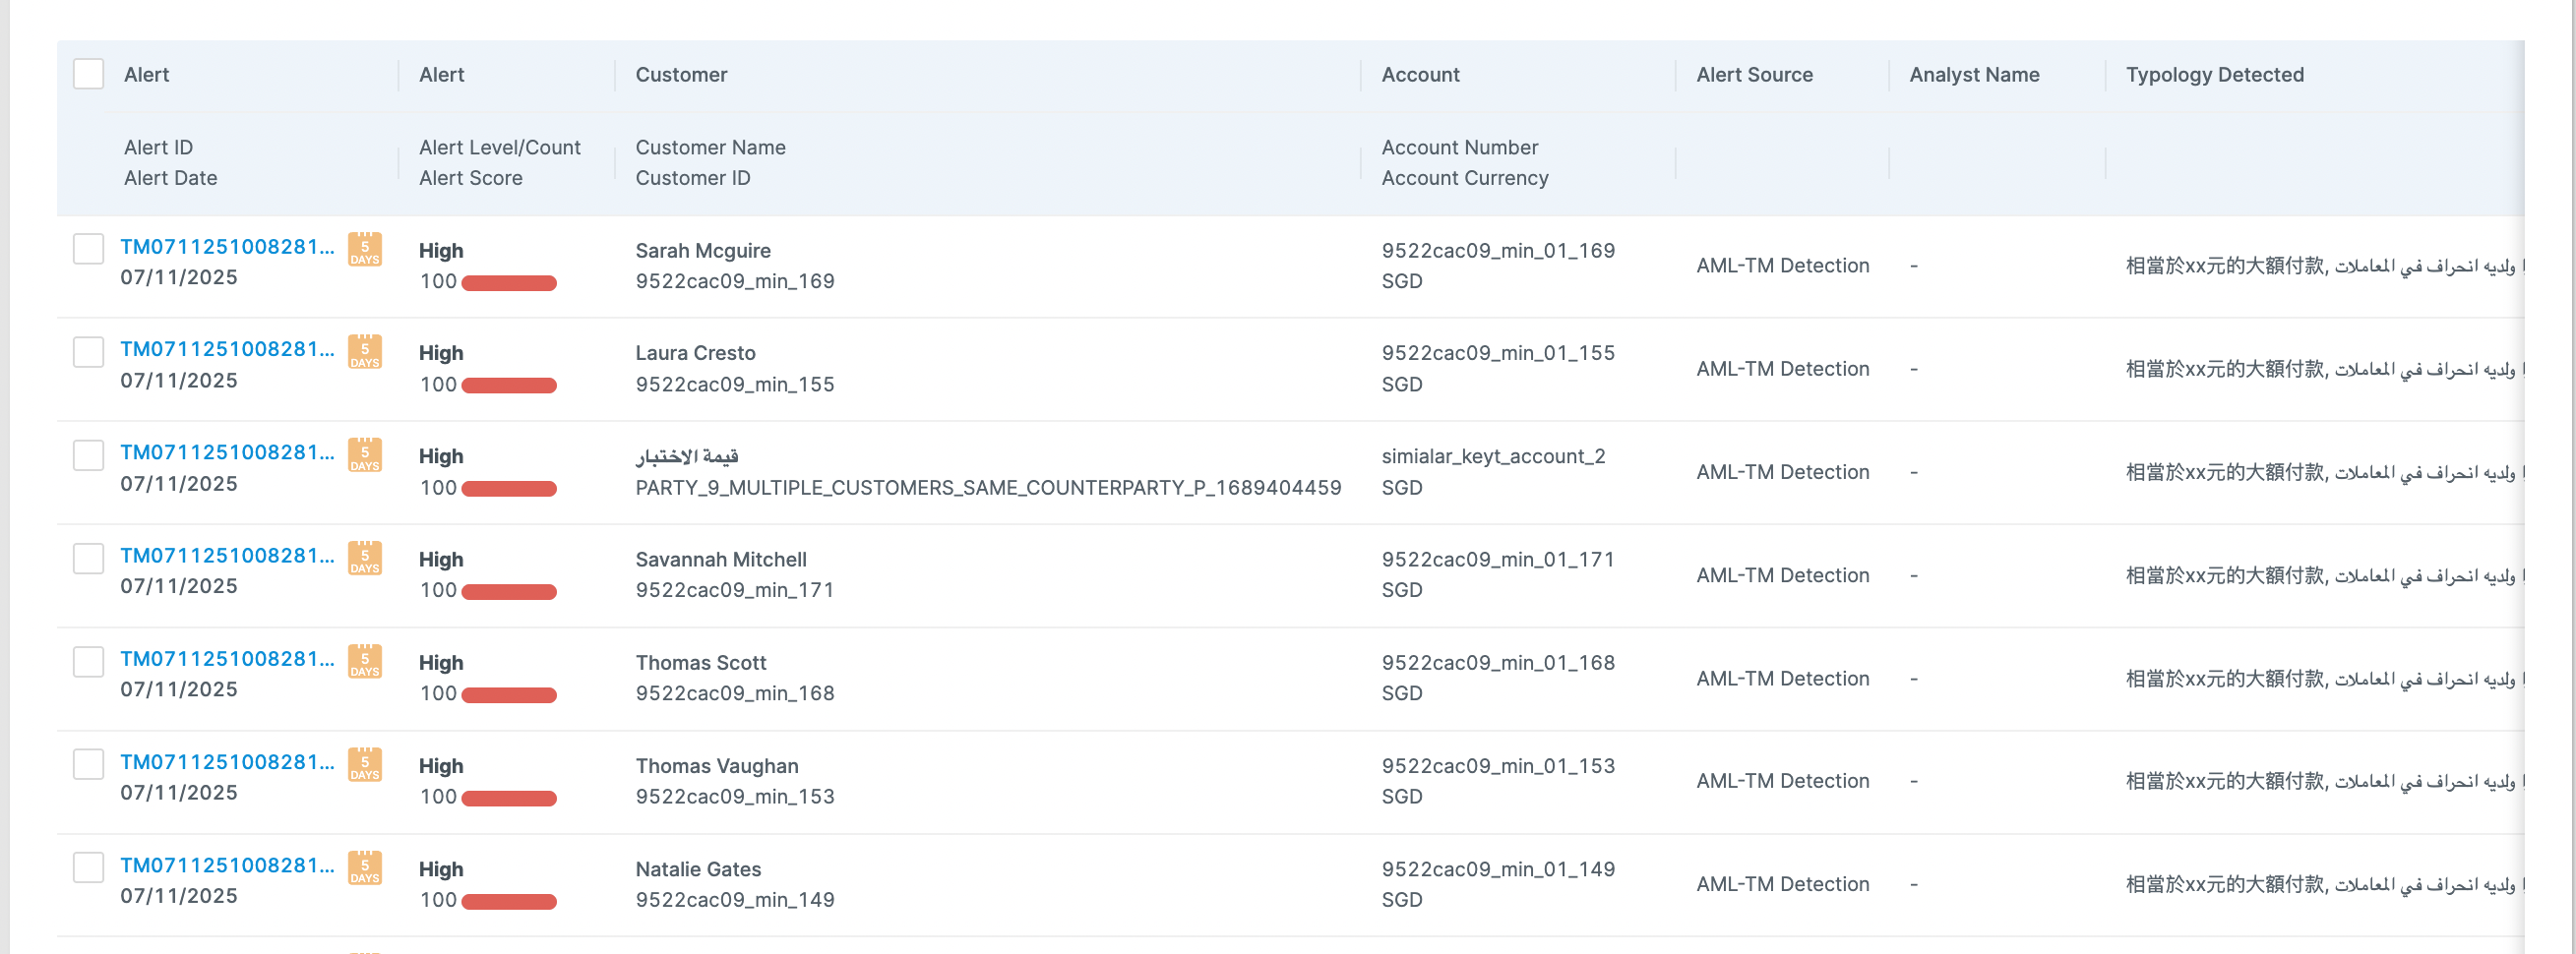The height and width of the screenshot is (954, 2576).
Task: Select the checkbox for Savannah Mitchell's alert
Action: click(89, 558)
